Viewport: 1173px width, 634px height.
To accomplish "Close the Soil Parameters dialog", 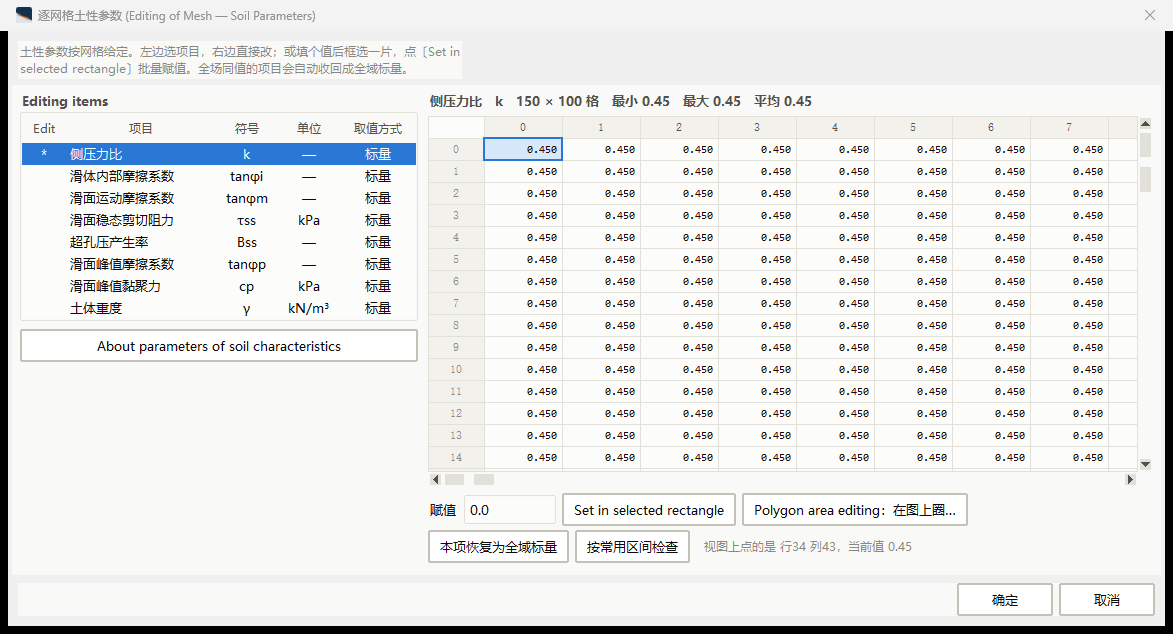I will (1150, 15).
